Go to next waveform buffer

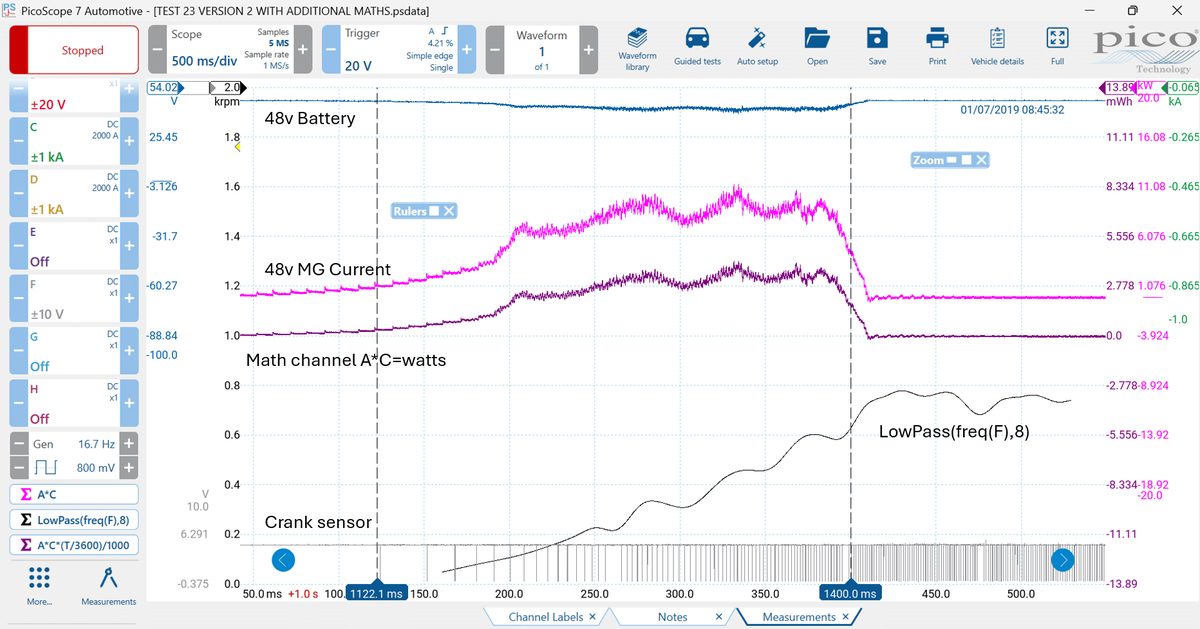point(588,50)
